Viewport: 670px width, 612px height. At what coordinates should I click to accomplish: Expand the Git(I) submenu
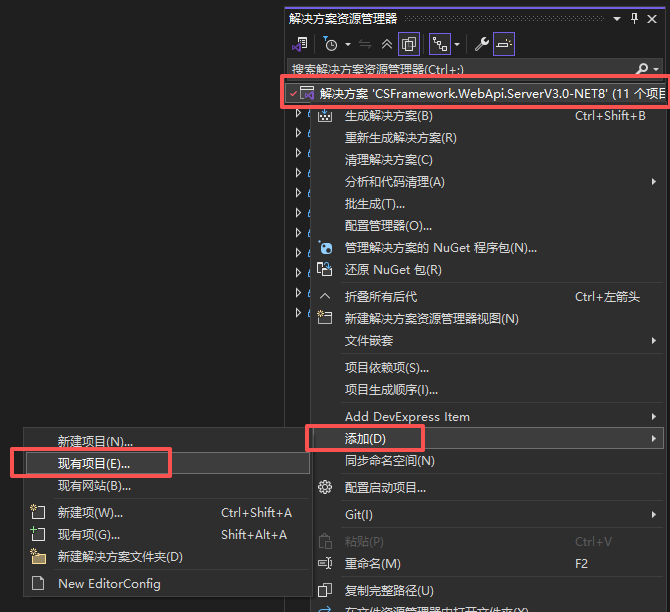(x=487, y=515)
